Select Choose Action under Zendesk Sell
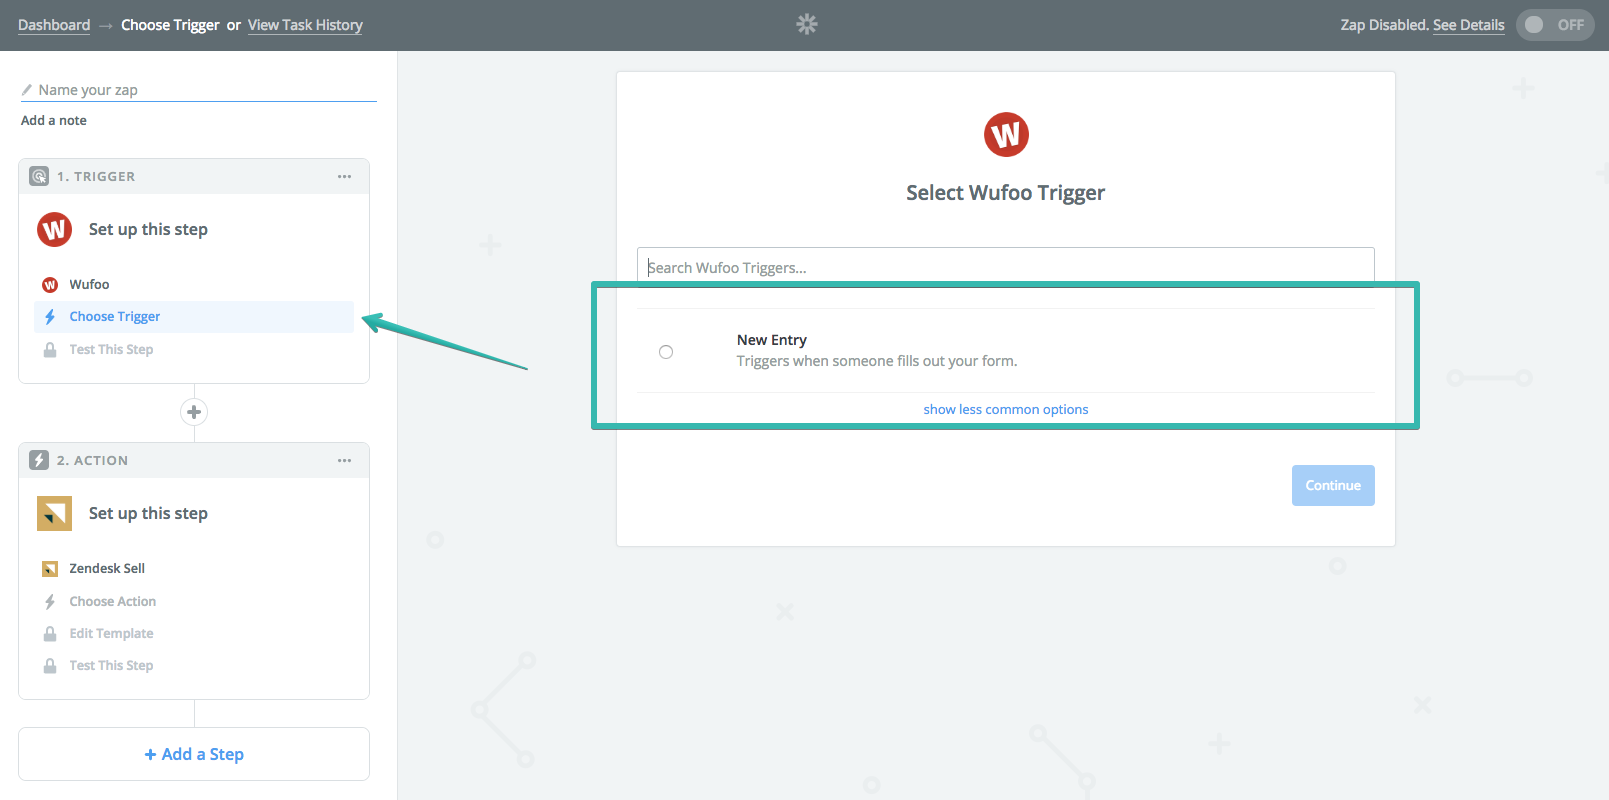 coord(112,601)
